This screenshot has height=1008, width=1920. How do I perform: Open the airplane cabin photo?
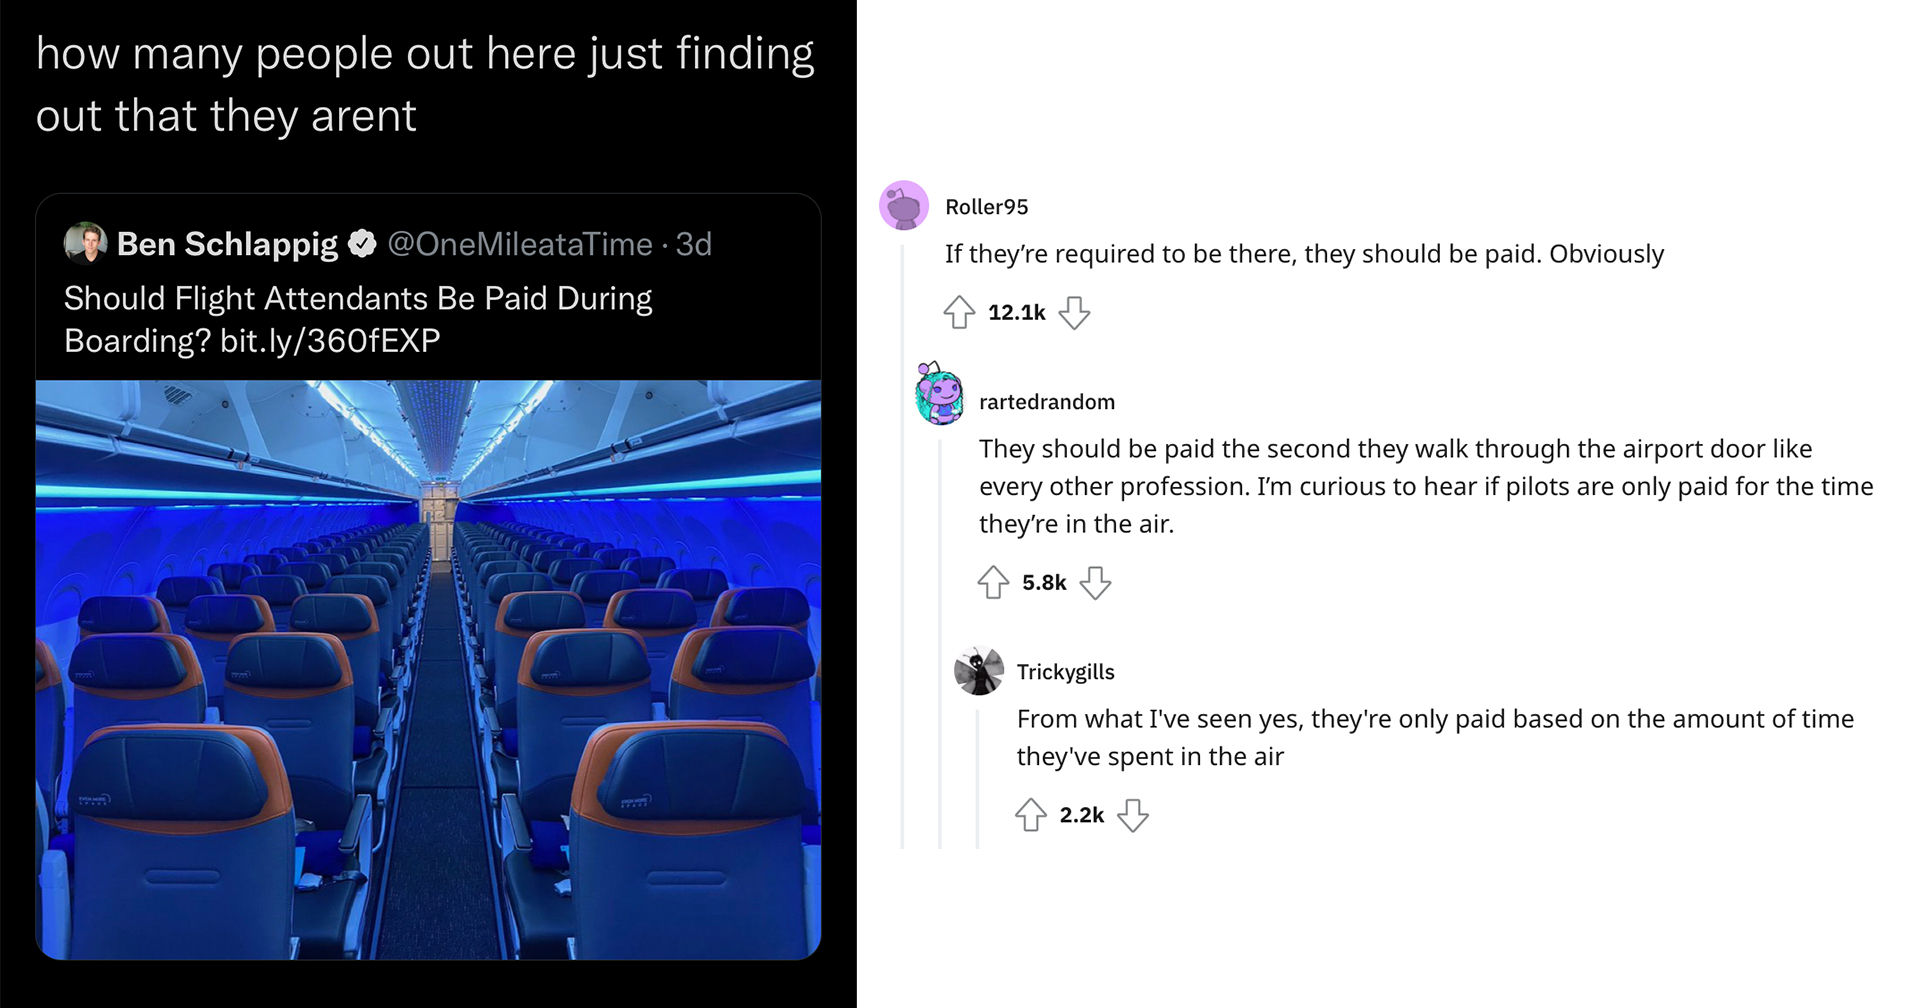pyautogui.click(x=428, y=668)
